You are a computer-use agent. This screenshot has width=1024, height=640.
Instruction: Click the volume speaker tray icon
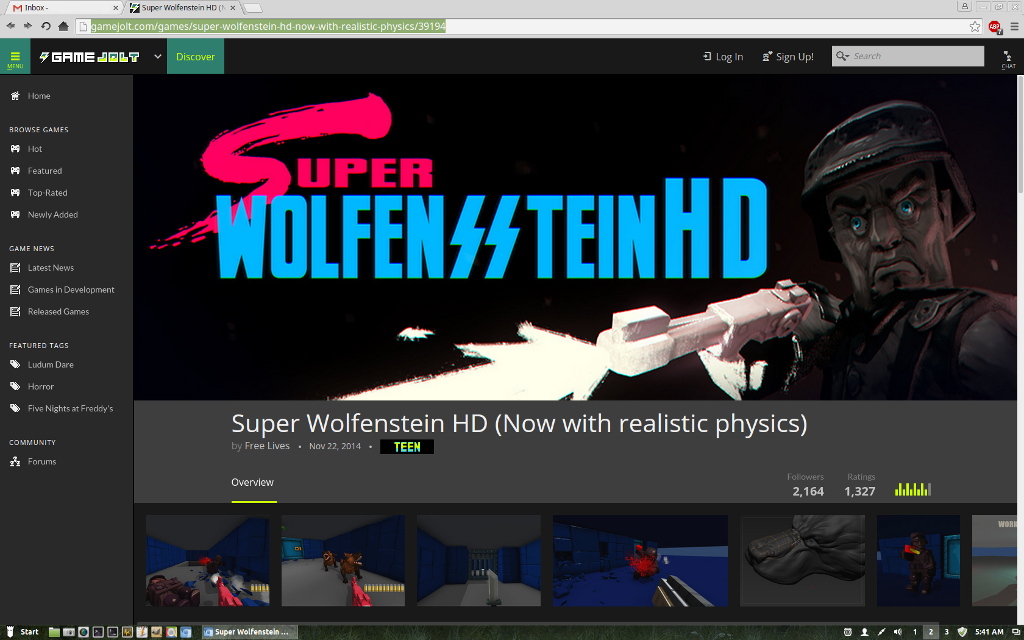[898, 632]
